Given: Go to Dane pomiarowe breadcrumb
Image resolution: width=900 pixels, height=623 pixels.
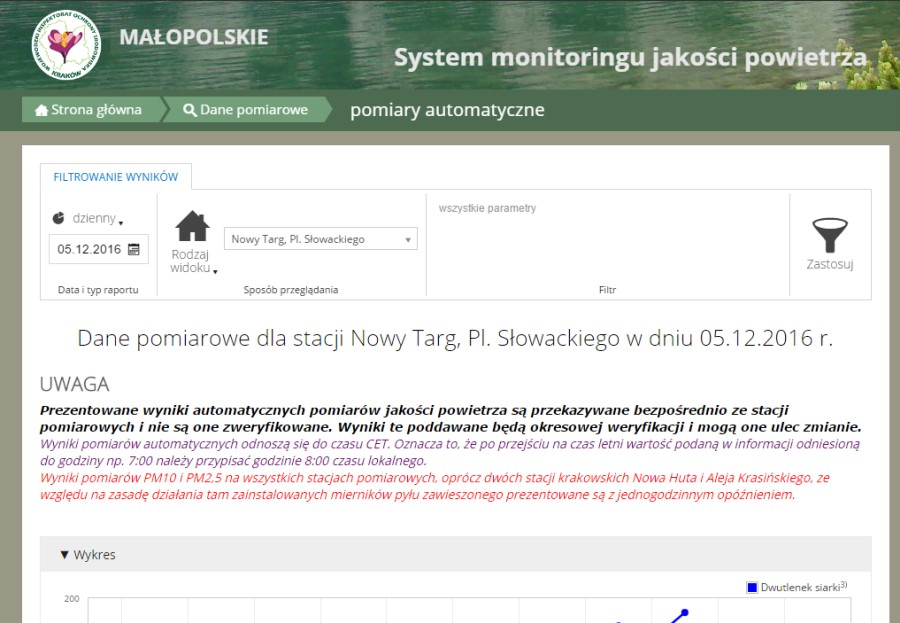Looking at the screenshot, I should pos(247,110).
